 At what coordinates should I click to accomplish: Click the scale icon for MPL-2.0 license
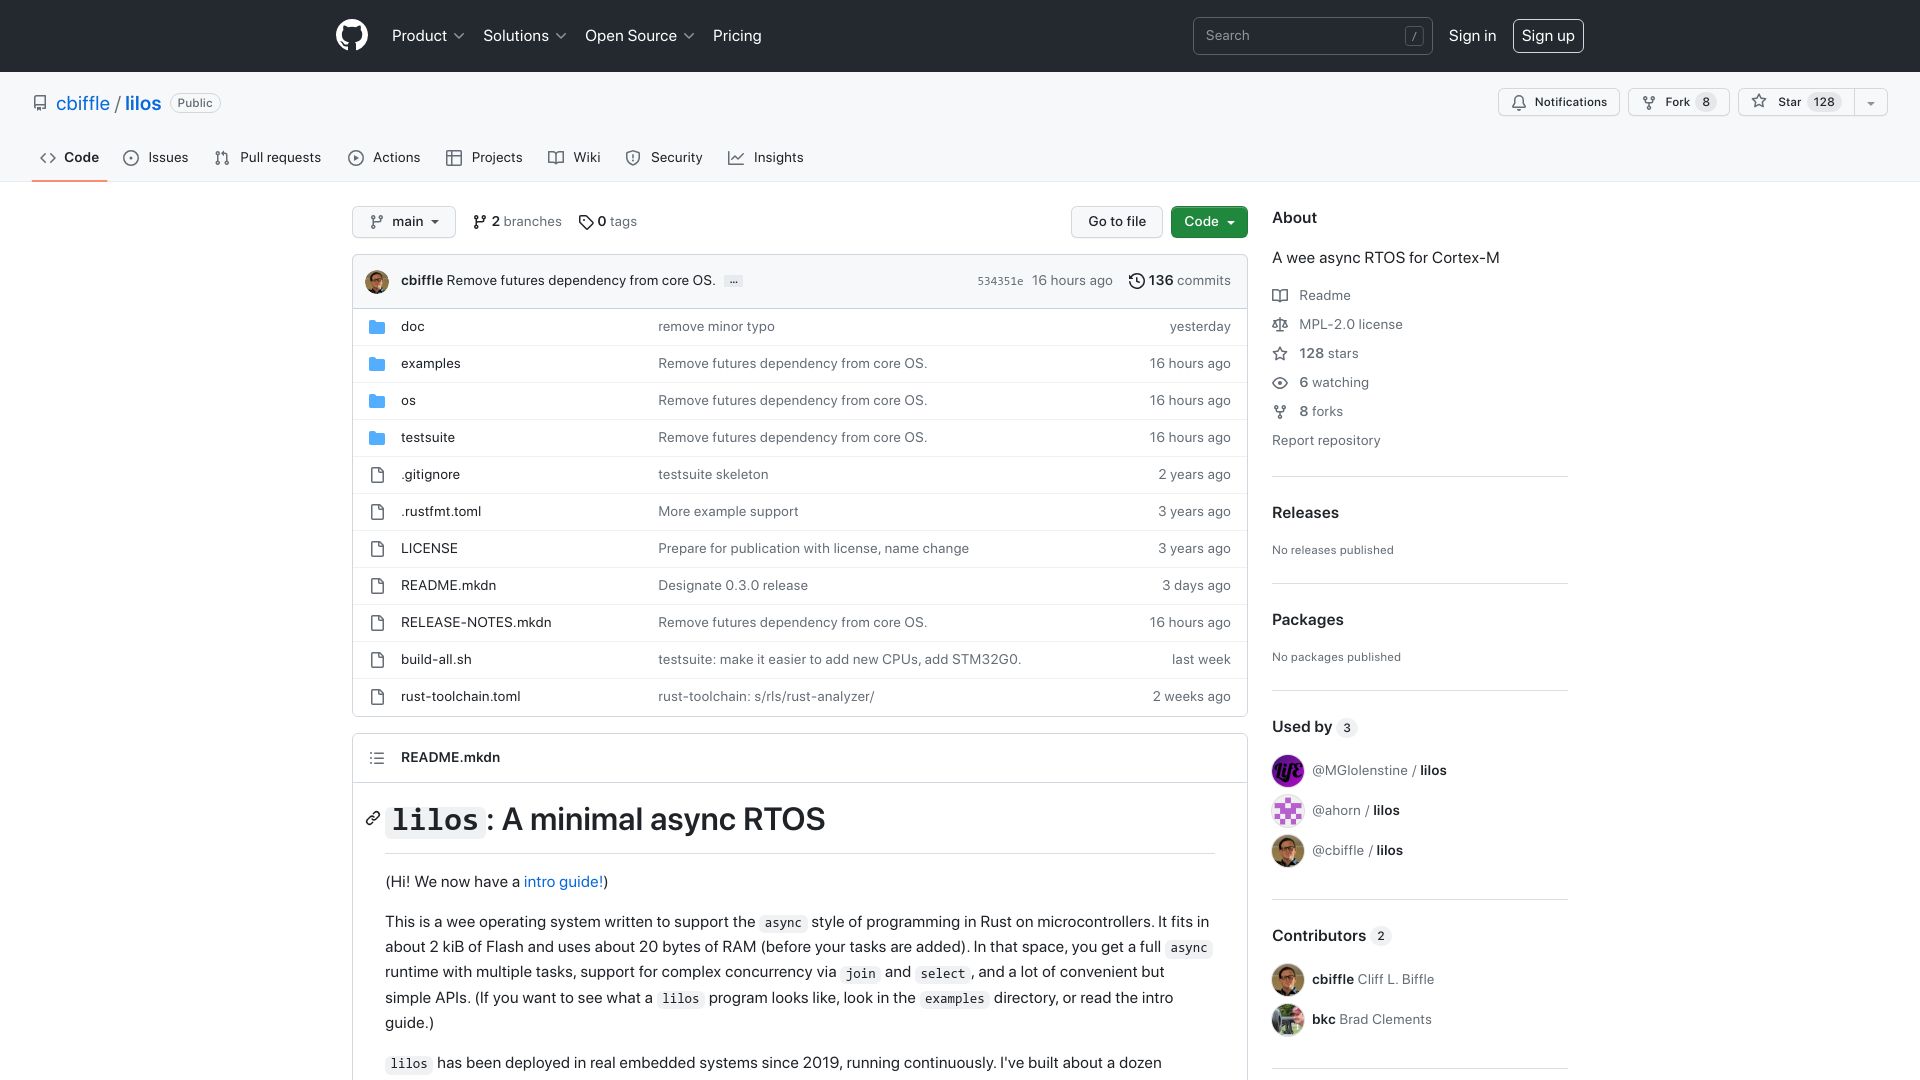click(1280, 325)
